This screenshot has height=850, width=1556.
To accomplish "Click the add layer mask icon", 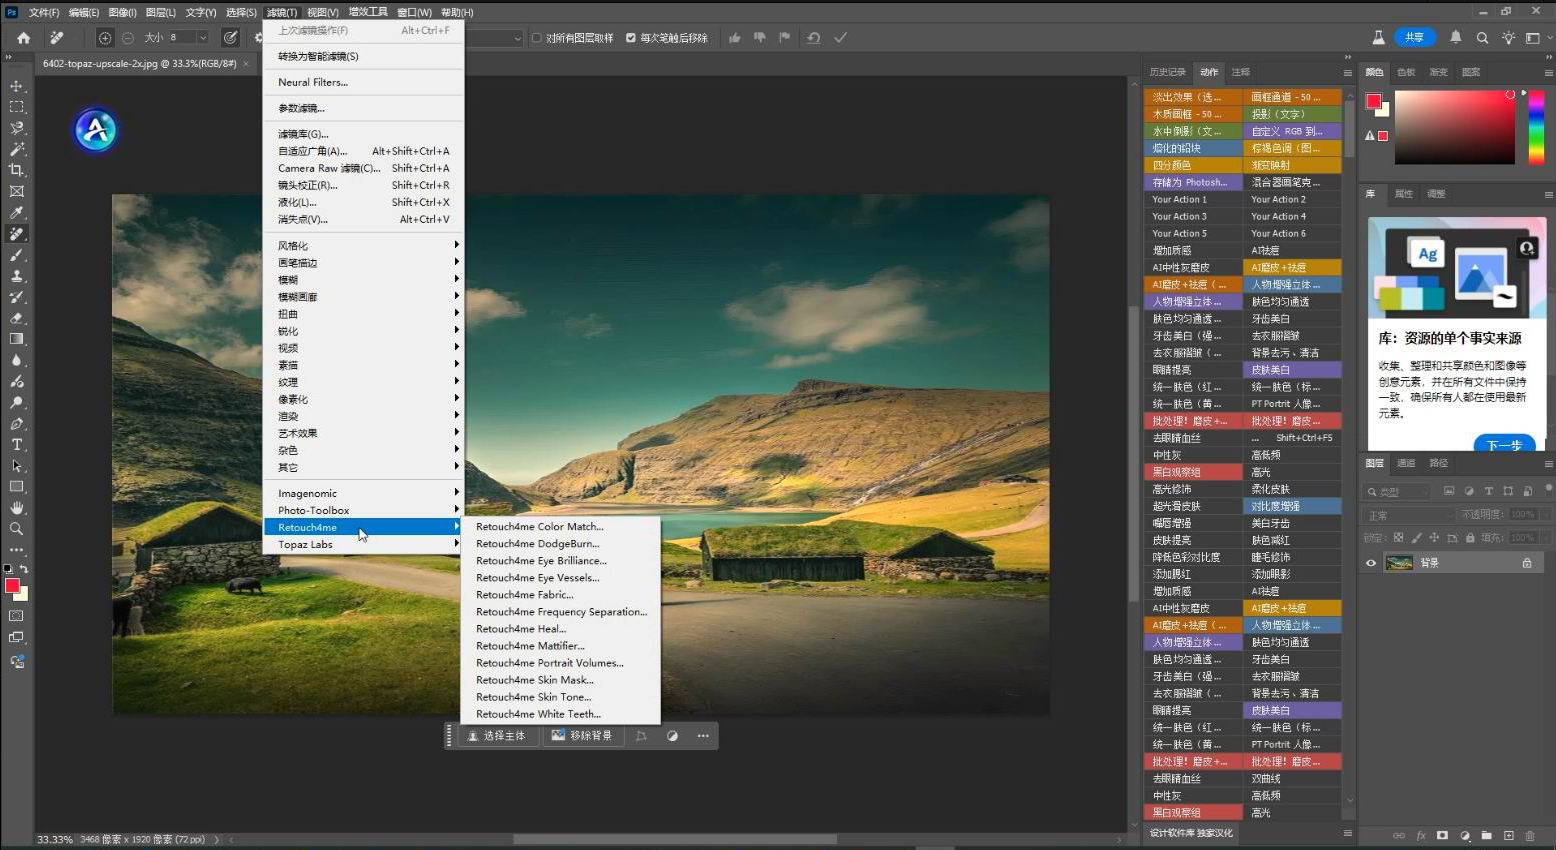I will [x=1442, y=835].
